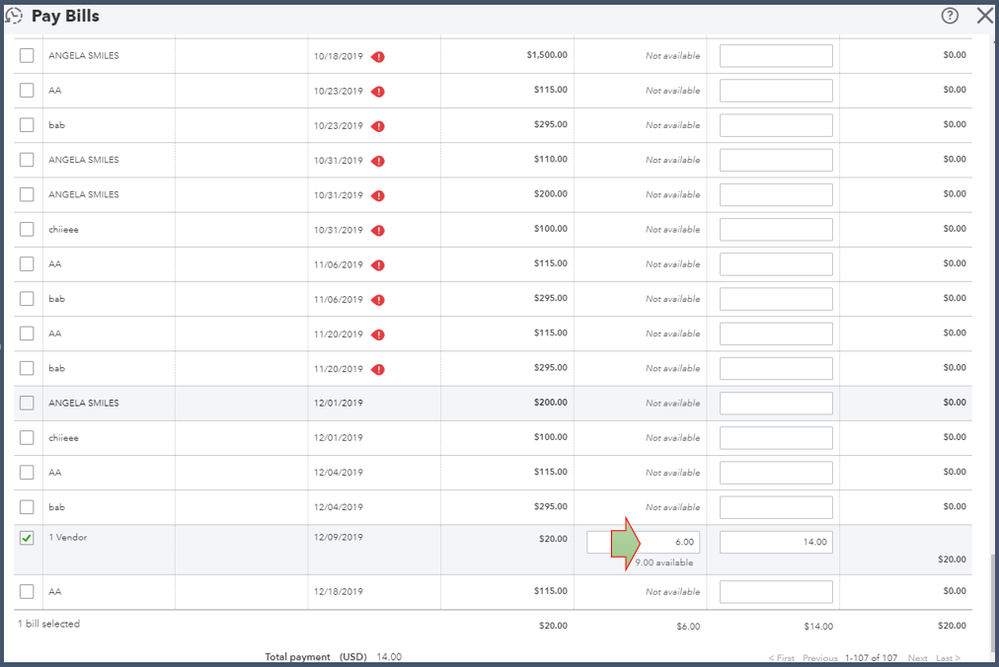Click overdue icon on chiieee 10/31/2019 row
Screen dimensions: 999x667
pos(378,231)
